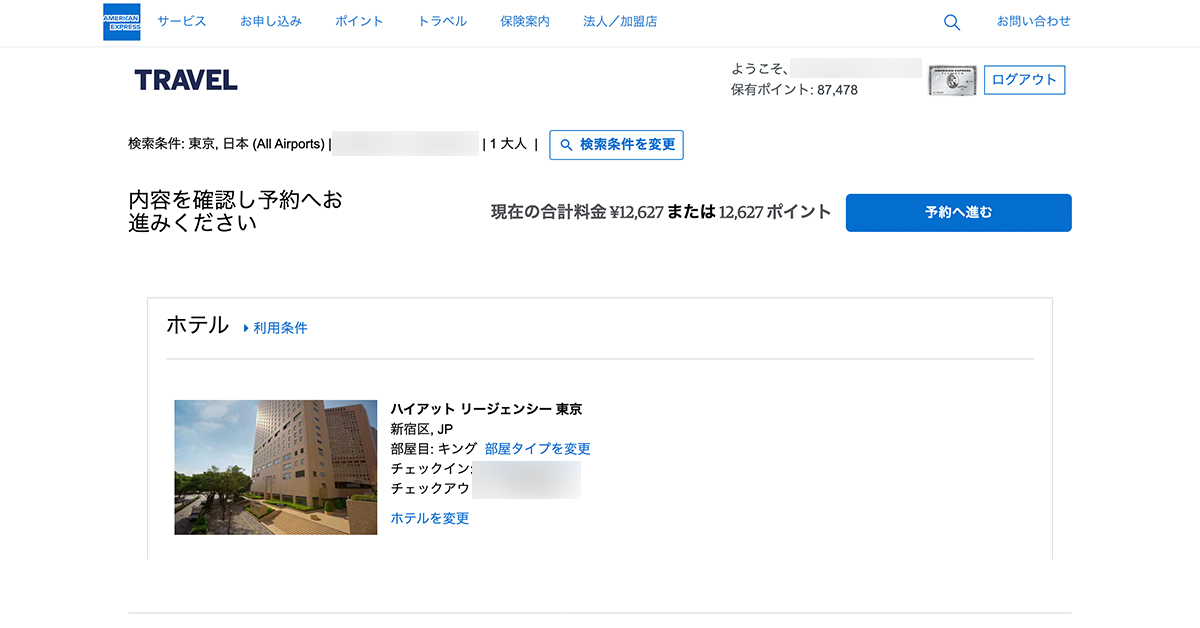
Task: Click the platinum card image
Action: [952, 81]
